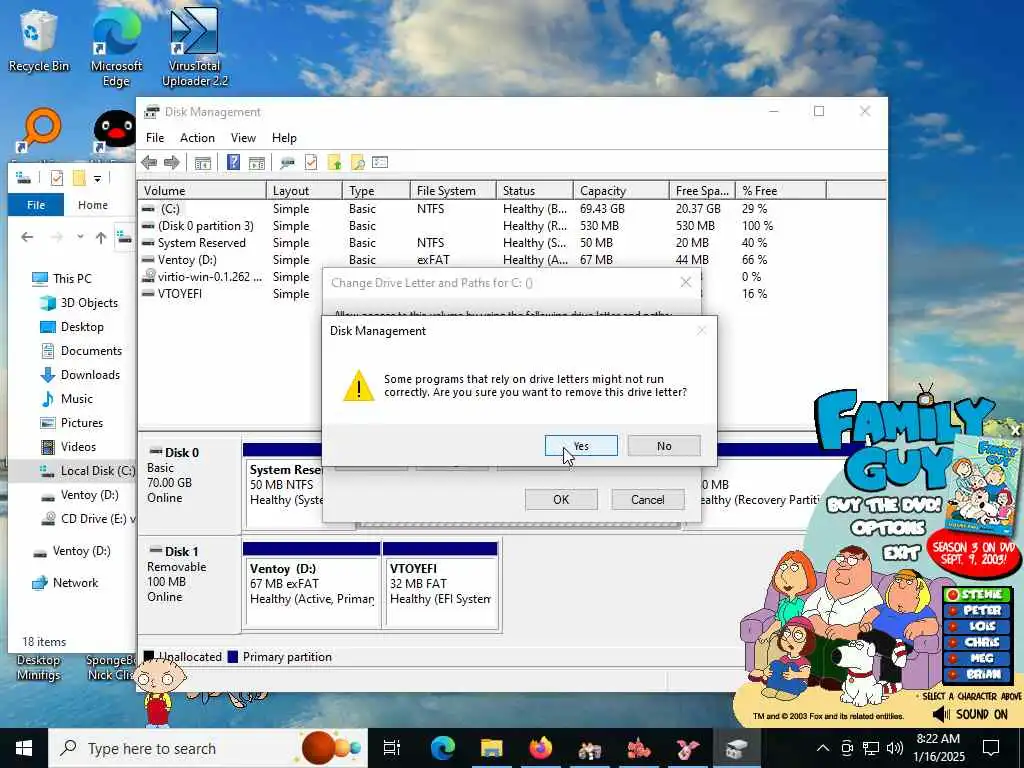Click No in the Disk Management warning

pos(664,446)
